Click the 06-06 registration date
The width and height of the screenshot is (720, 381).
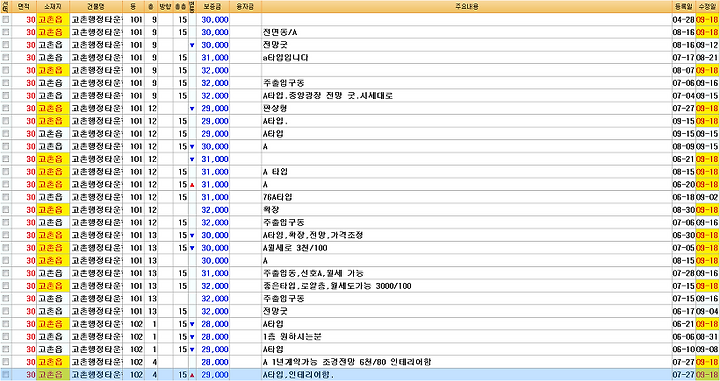pyautogui.click(x=683, y=337)
